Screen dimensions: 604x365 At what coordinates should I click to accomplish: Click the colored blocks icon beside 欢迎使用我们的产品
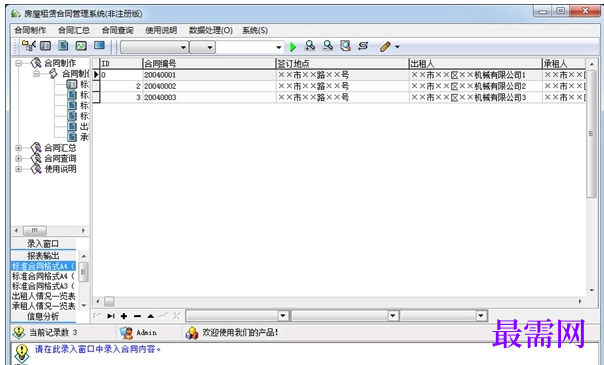click(x=192, y=333)
